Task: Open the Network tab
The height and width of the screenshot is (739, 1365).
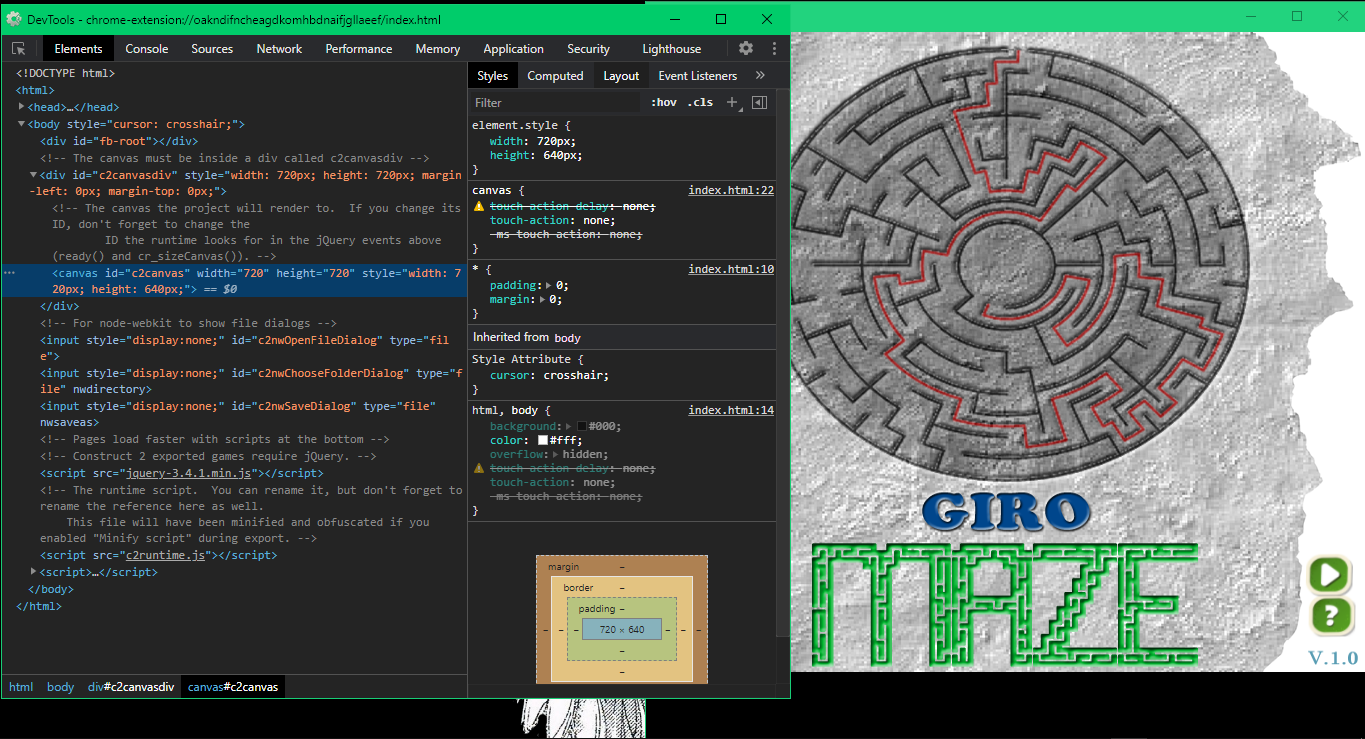Action: pos(279,48)
